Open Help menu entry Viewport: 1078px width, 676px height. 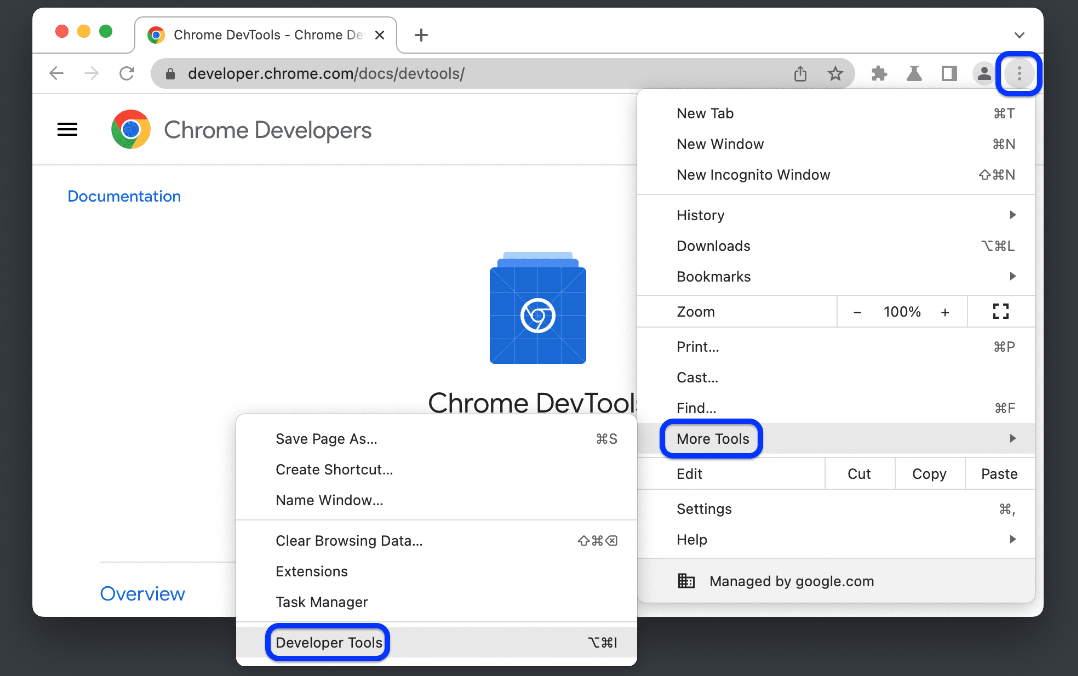836,540
